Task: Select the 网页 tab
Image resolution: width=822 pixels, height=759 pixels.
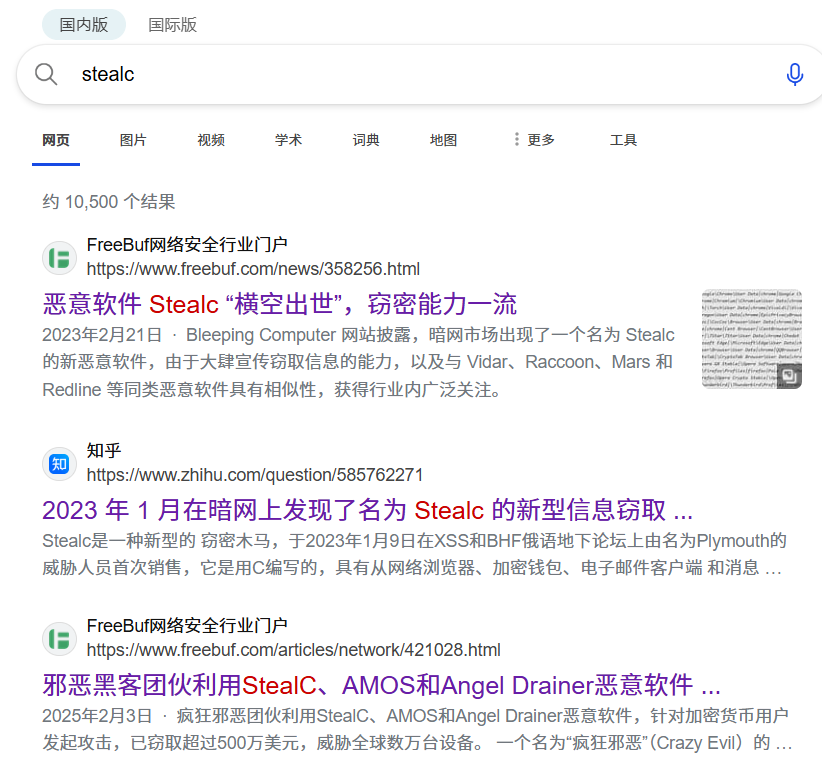Action: (56, 140)
